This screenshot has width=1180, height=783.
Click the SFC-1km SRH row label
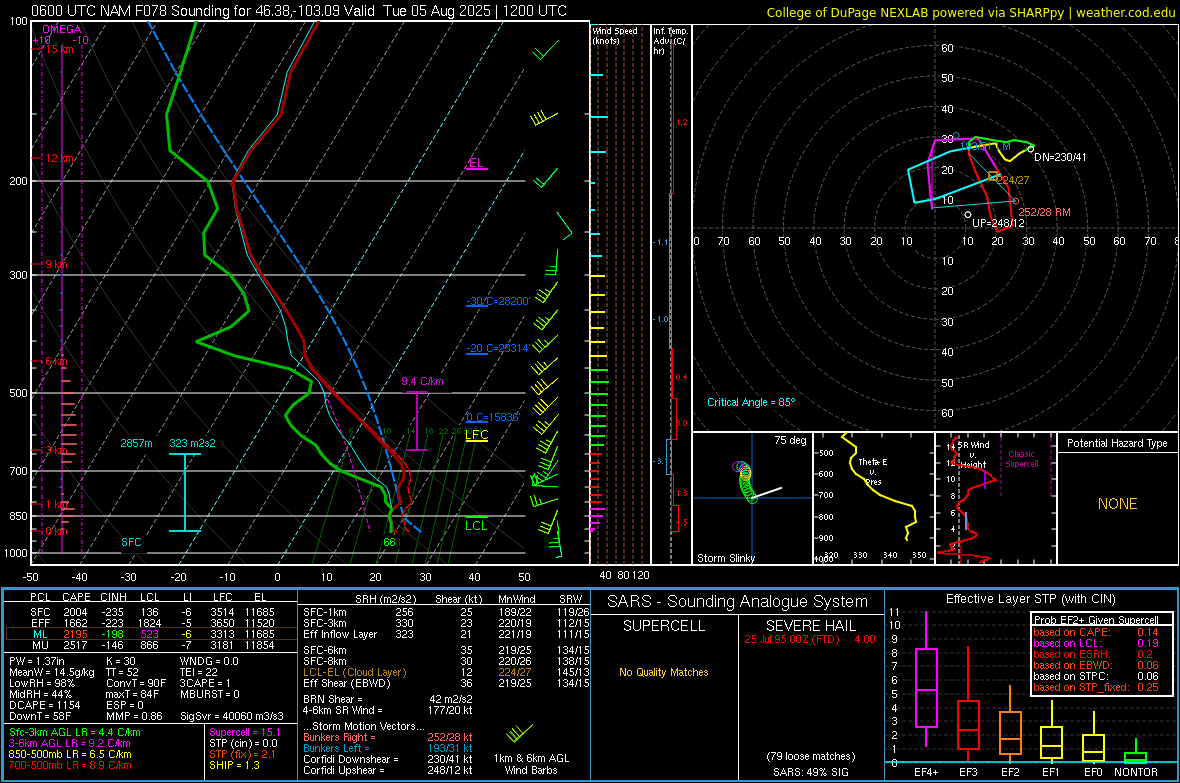[325, 612]
